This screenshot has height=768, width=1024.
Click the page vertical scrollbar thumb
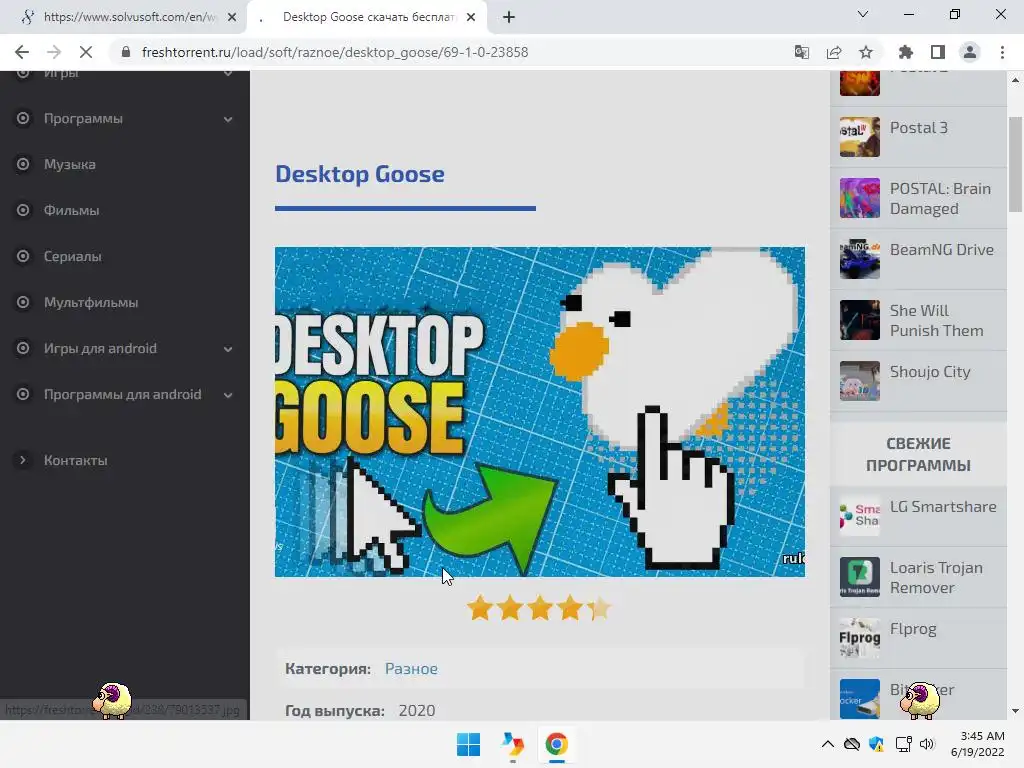[1015, 165]
